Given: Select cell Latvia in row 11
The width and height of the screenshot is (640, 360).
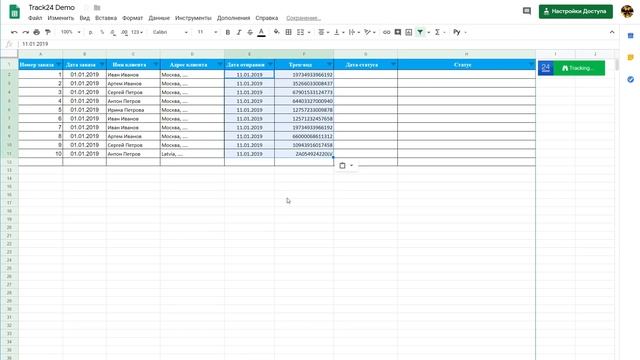Looking at the screenshot, I should pos(192,154).
